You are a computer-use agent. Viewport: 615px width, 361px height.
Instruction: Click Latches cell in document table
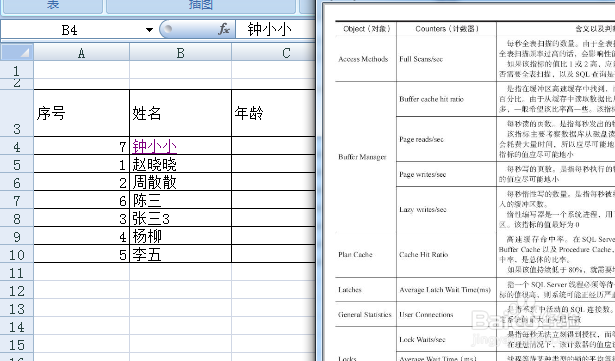pyautogui.click(x=349, y=290)
